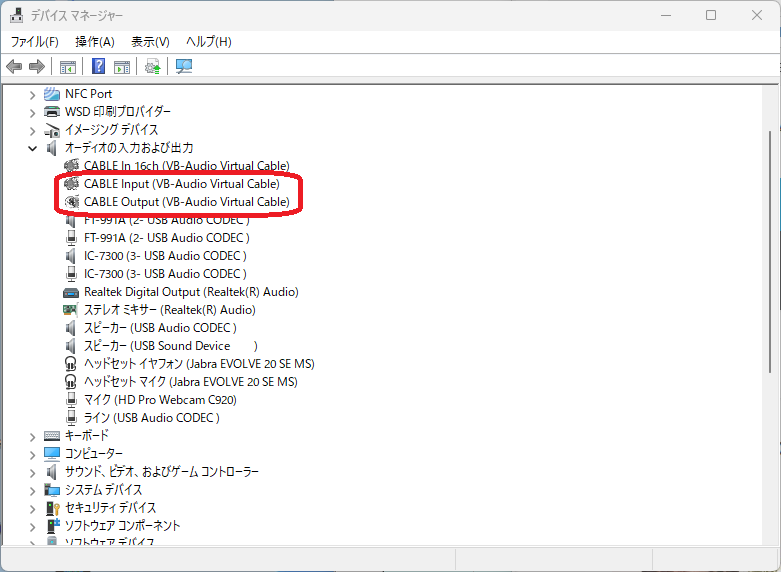Click the コンピューター monitor icon

click(52, 453)
